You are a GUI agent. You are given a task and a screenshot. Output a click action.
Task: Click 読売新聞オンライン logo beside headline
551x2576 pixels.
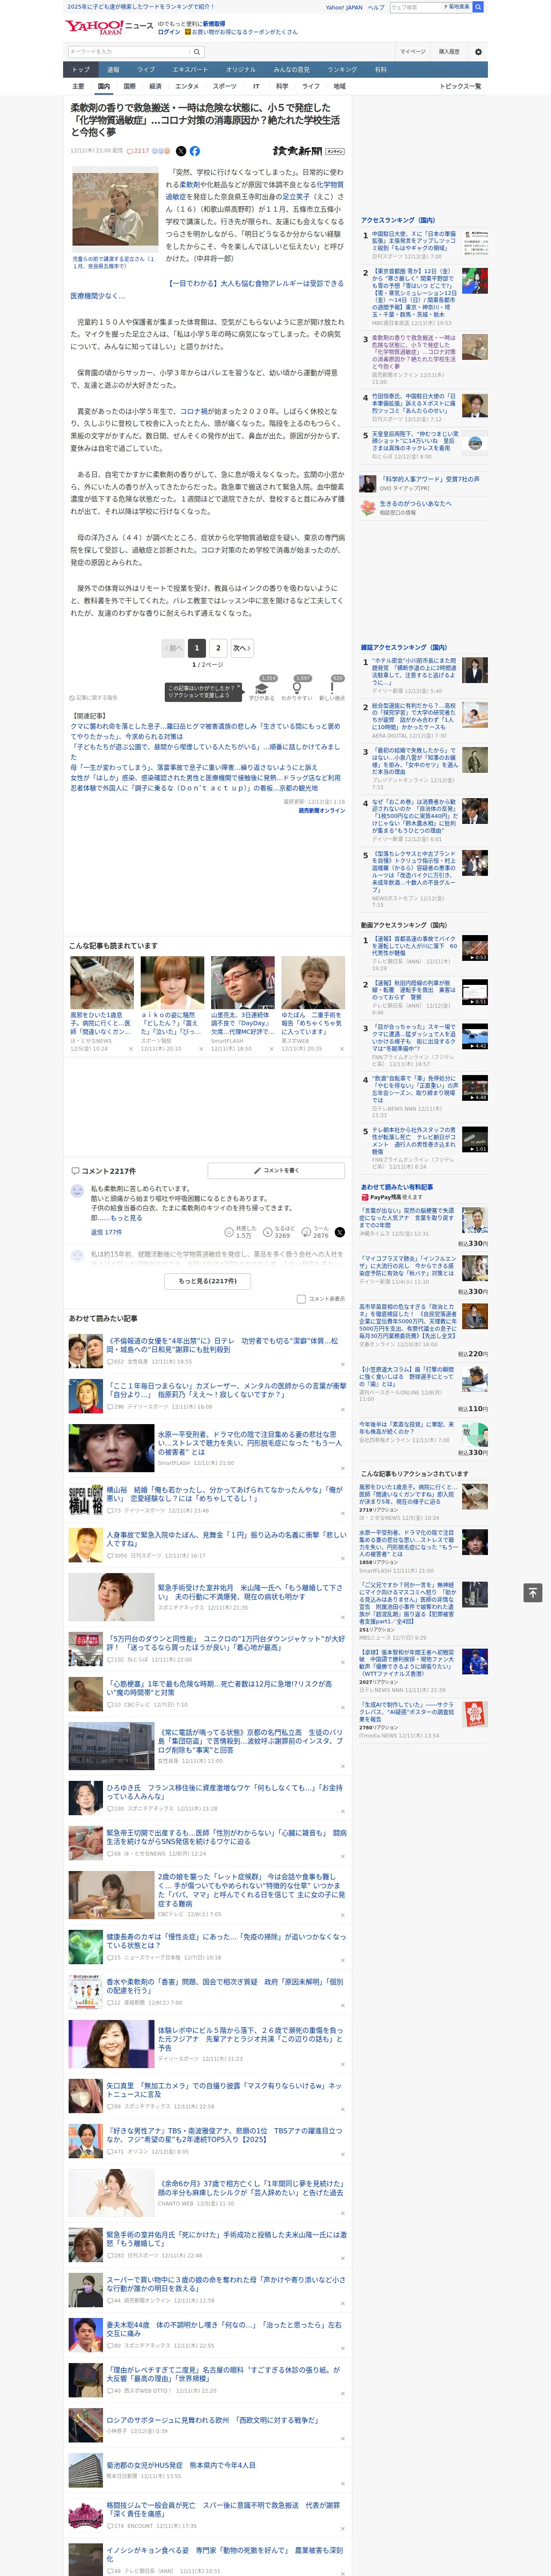[308, 151]
